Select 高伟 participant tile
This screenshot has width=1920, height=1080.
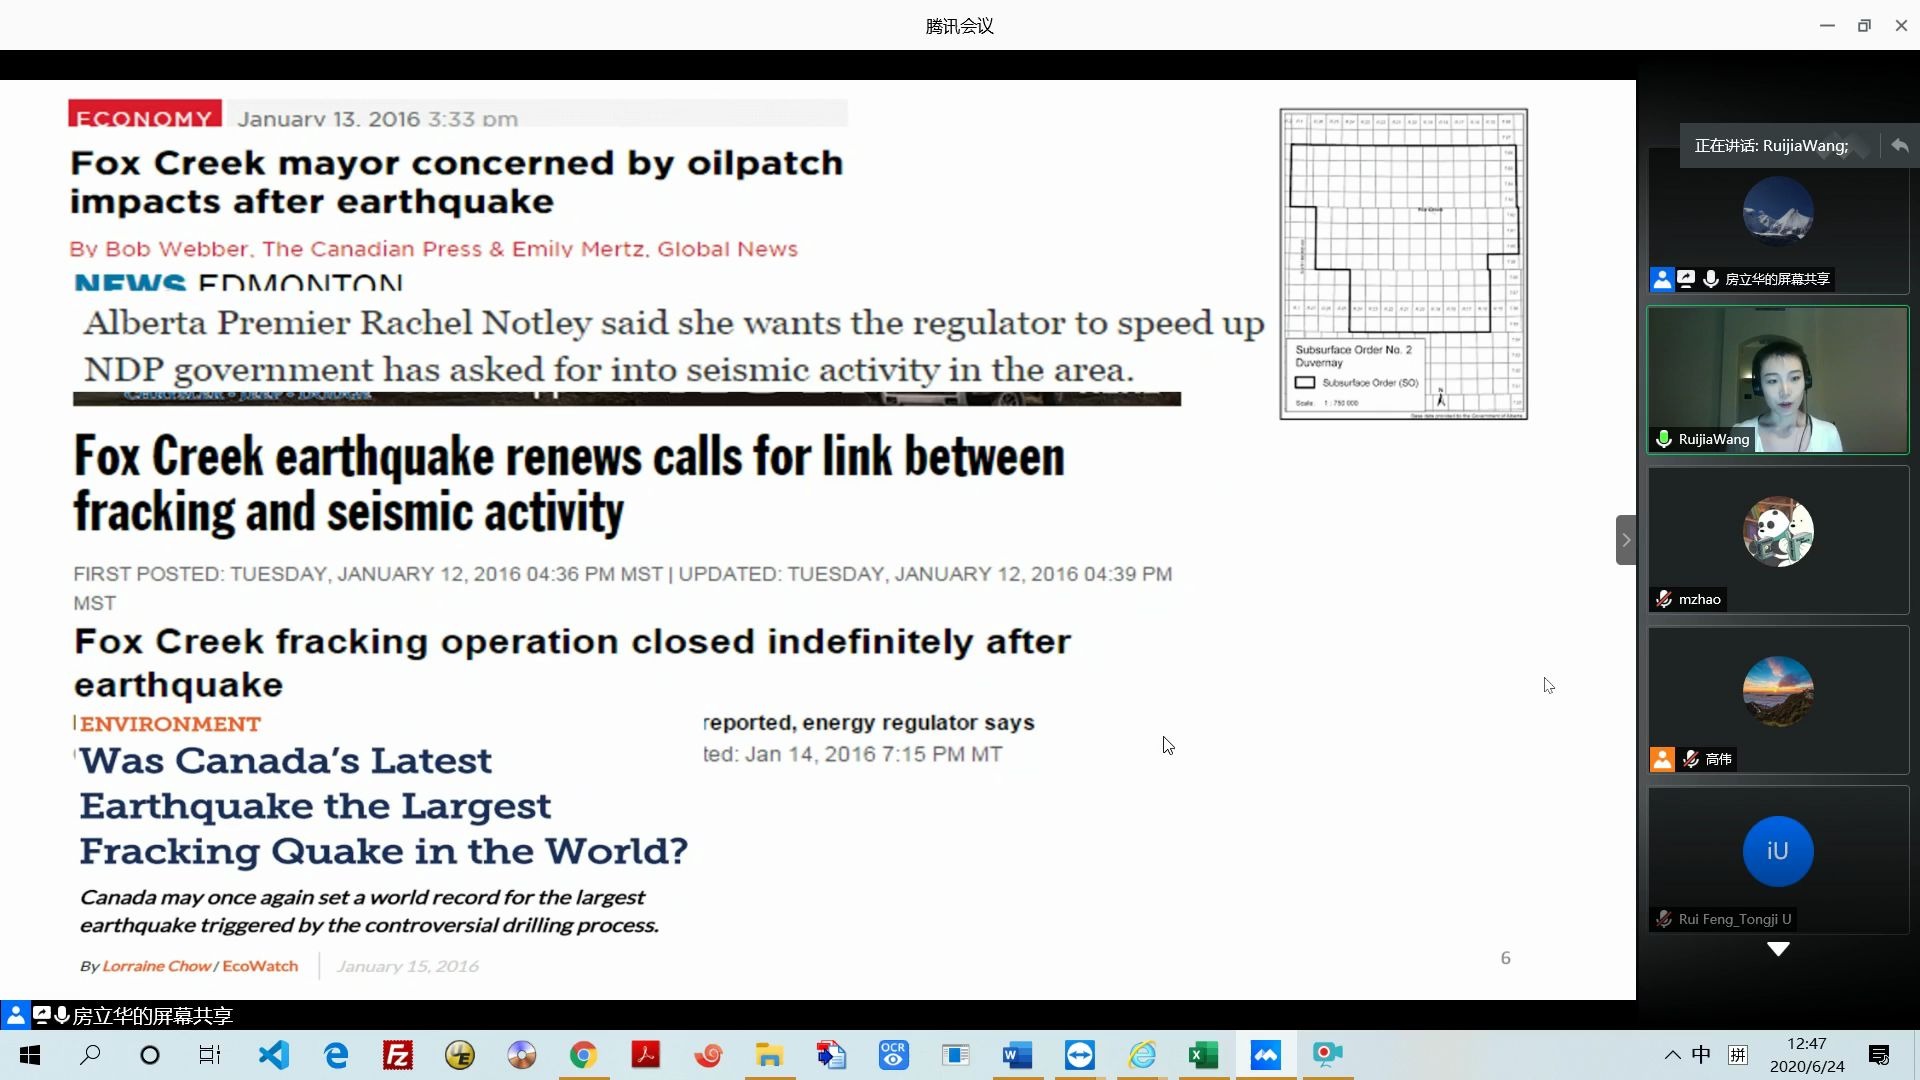(1778, 700)
